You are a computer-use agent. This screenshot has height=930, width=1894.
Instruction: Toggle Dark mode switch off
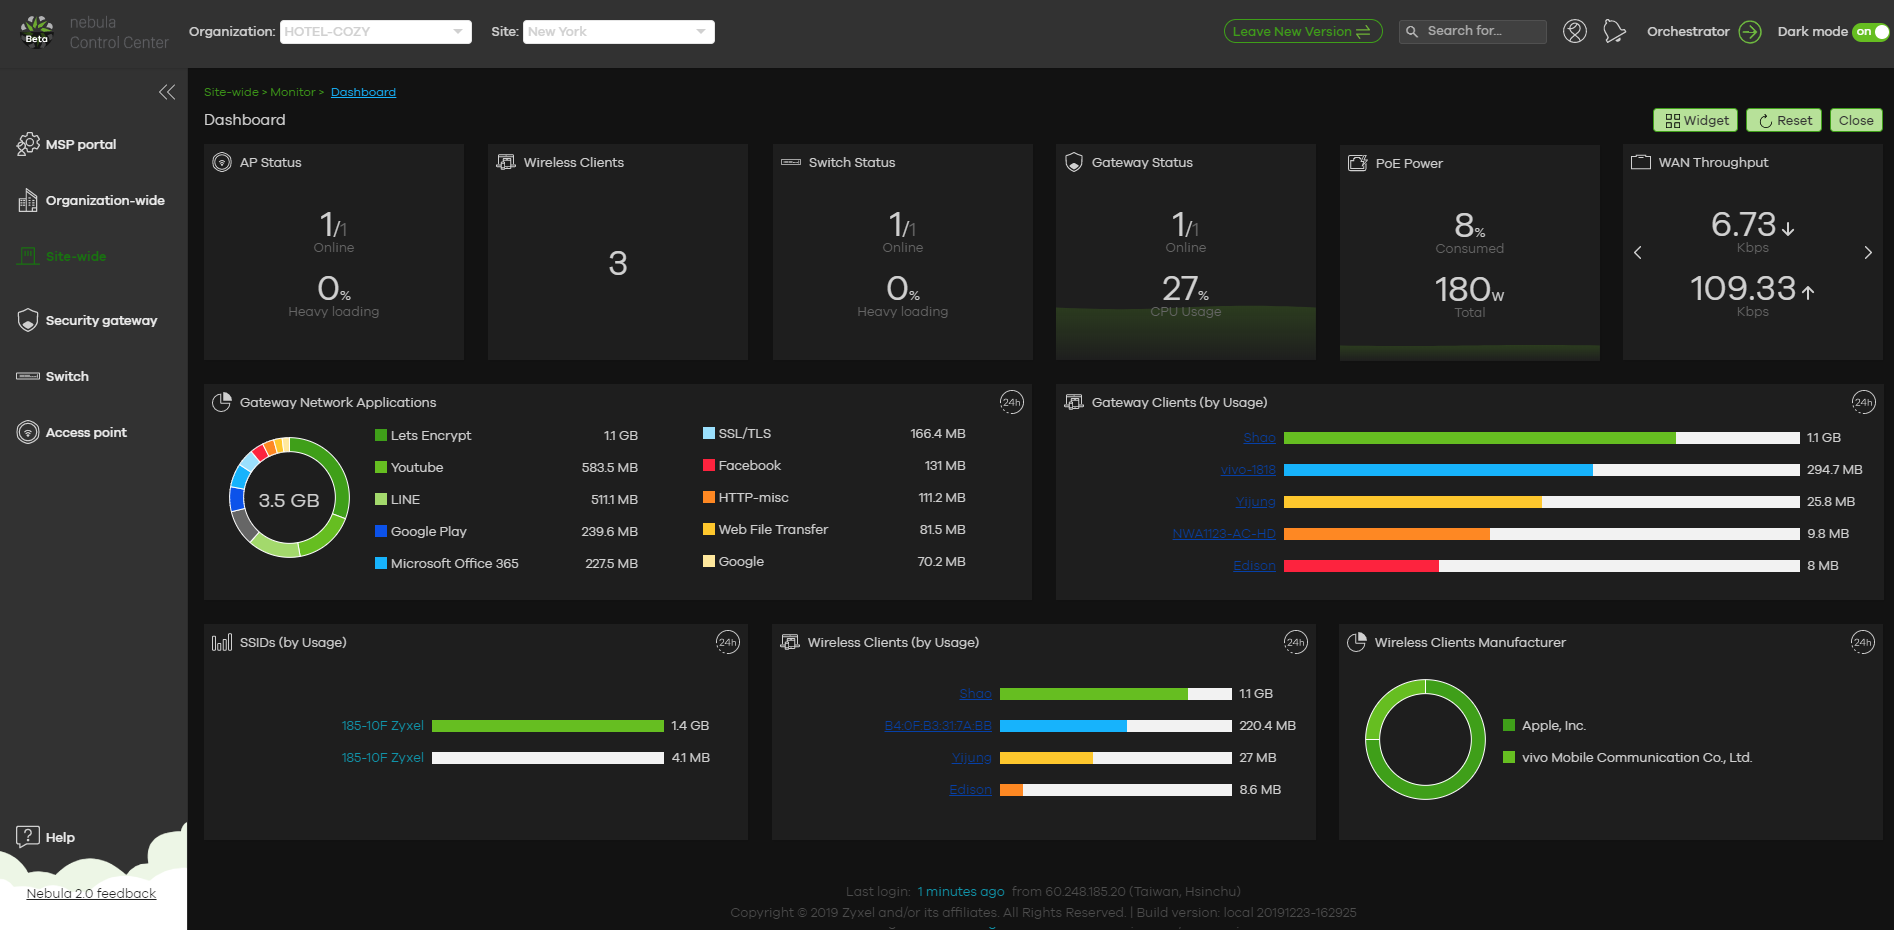[1870, 32]
